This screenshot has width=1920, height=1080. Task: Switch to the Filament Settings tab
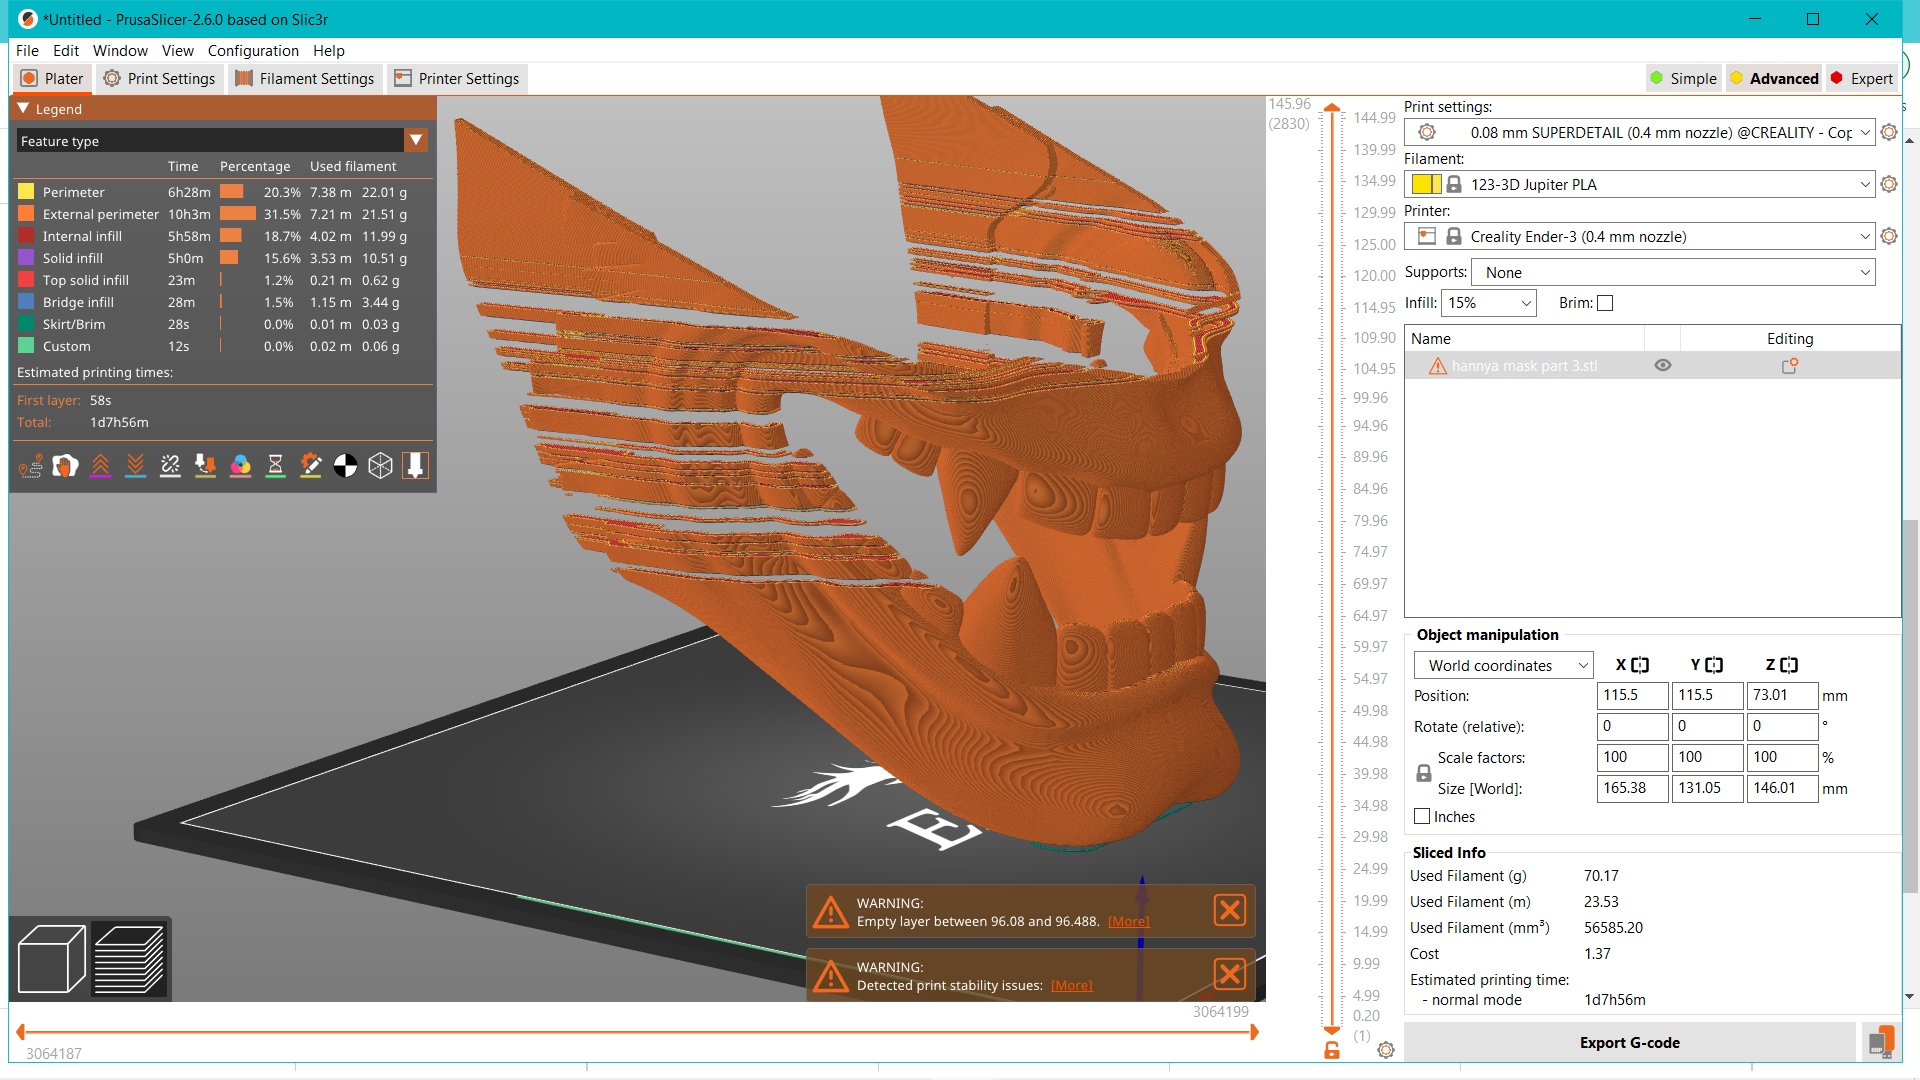[x=305, y=78]
